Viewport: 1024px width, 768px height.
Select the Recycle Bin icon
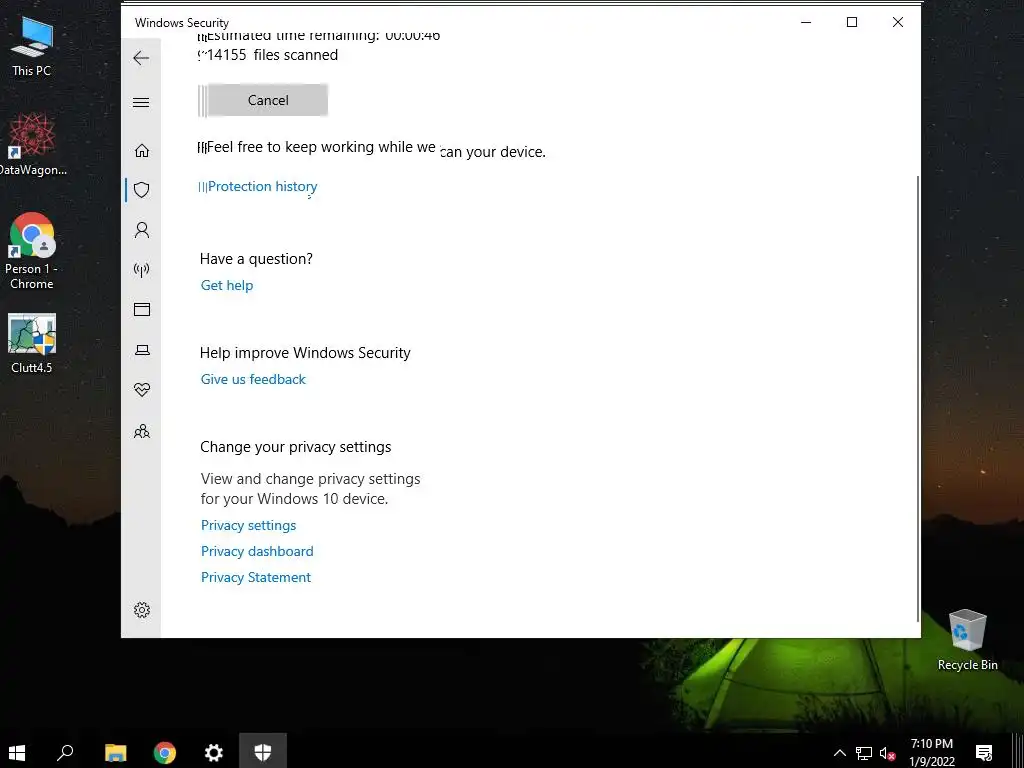tap(967, 640)
